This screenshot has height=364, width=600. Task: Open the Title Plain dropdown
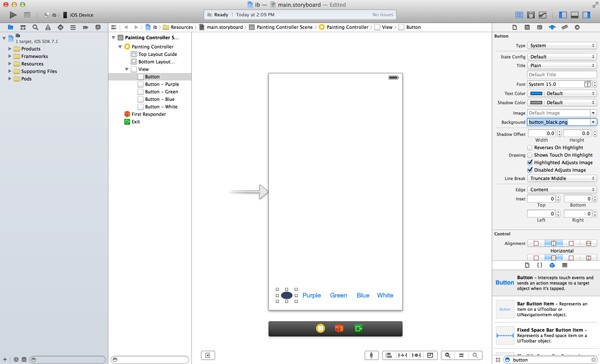click(x=562, y=65)
